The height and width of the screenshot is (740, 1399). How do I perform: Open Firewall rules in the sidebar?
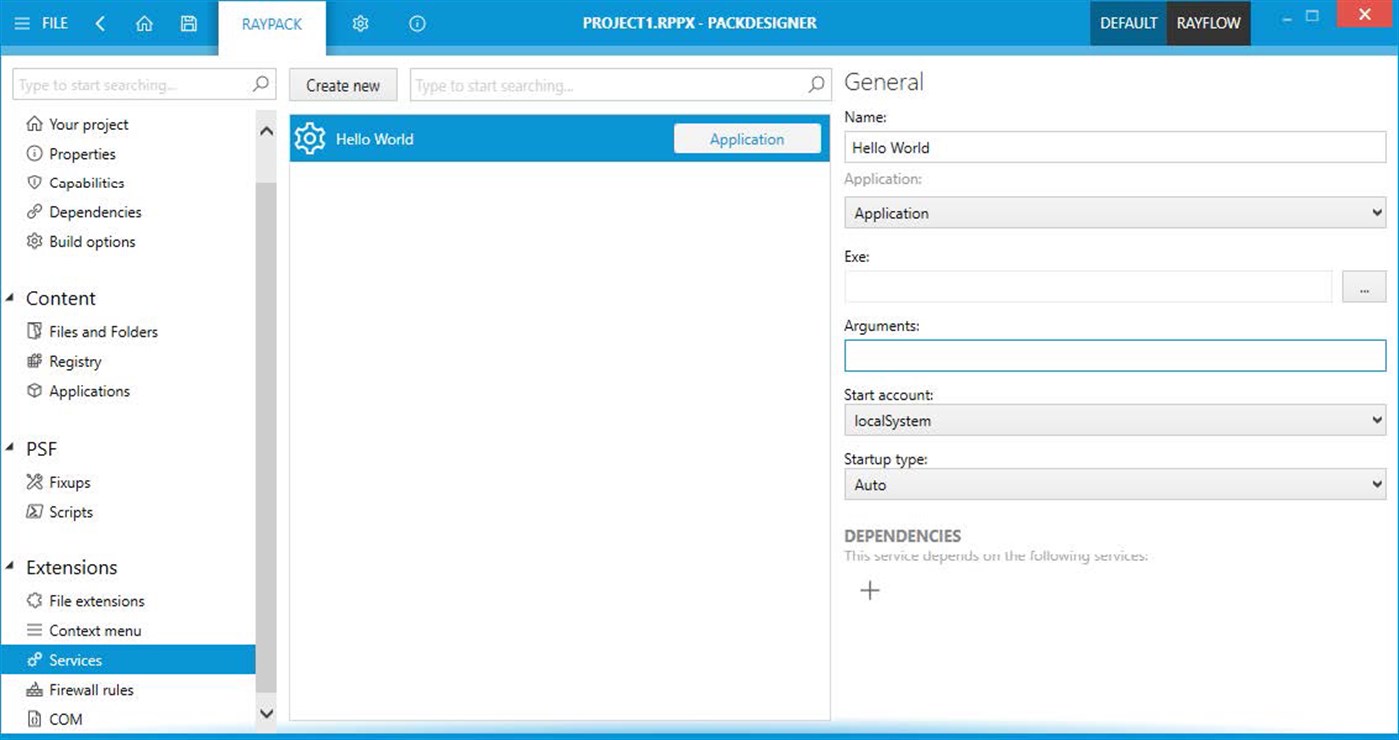point(91,690)
